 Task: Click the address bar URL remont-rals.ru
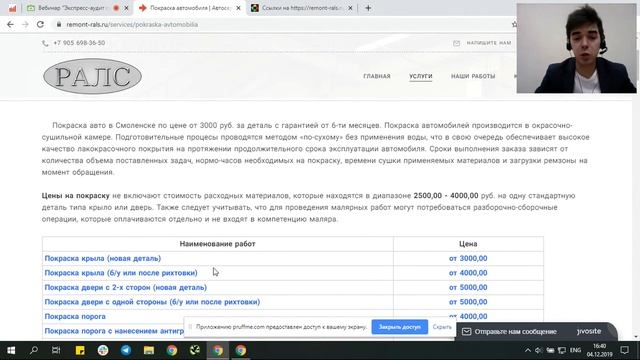click(132, 24)
